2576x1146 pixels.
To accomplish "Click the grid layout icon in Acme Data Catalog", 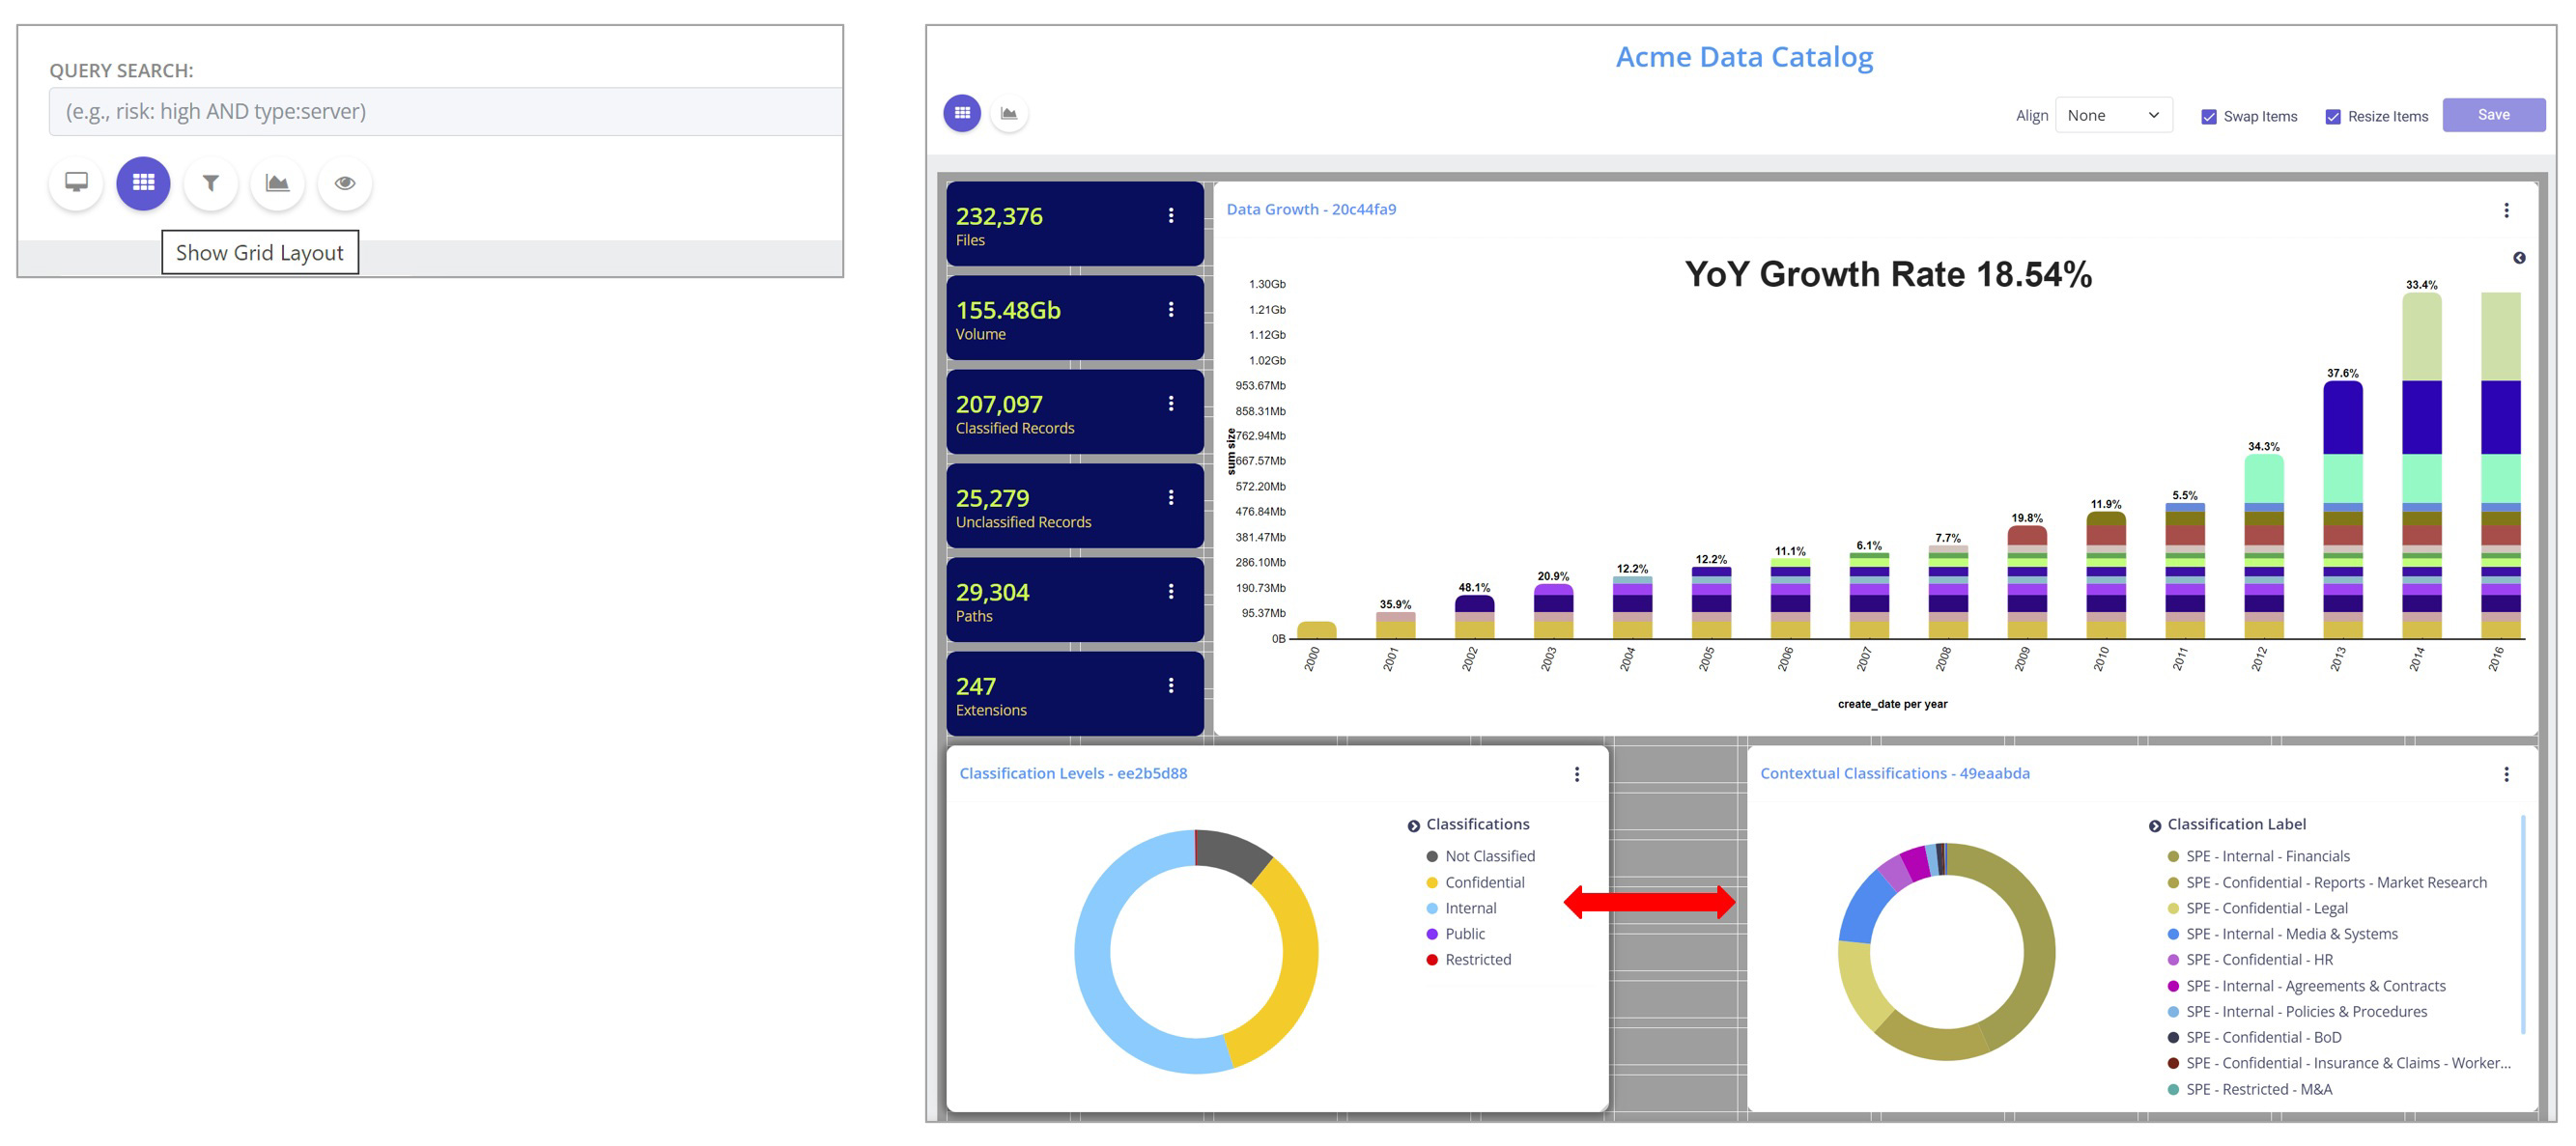I will tap(962, 114).
